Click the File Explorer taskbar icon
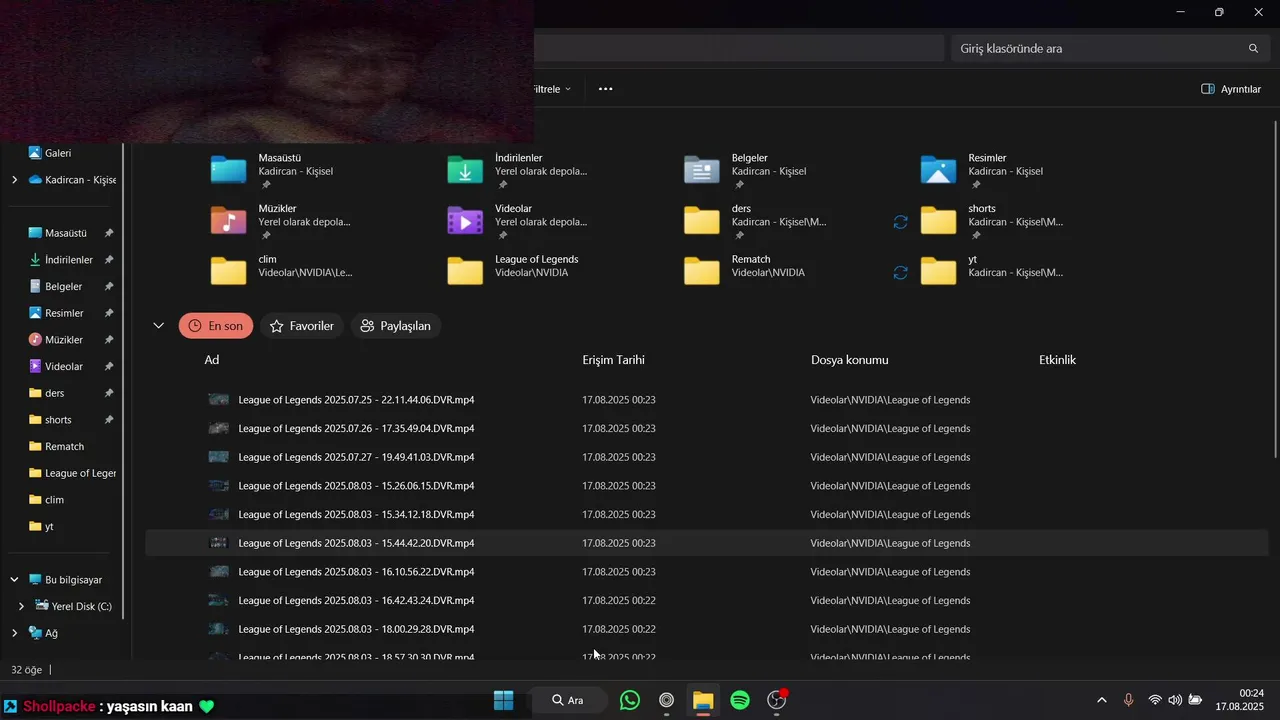This screenshot has width=1280, height=720. point(703,700)
